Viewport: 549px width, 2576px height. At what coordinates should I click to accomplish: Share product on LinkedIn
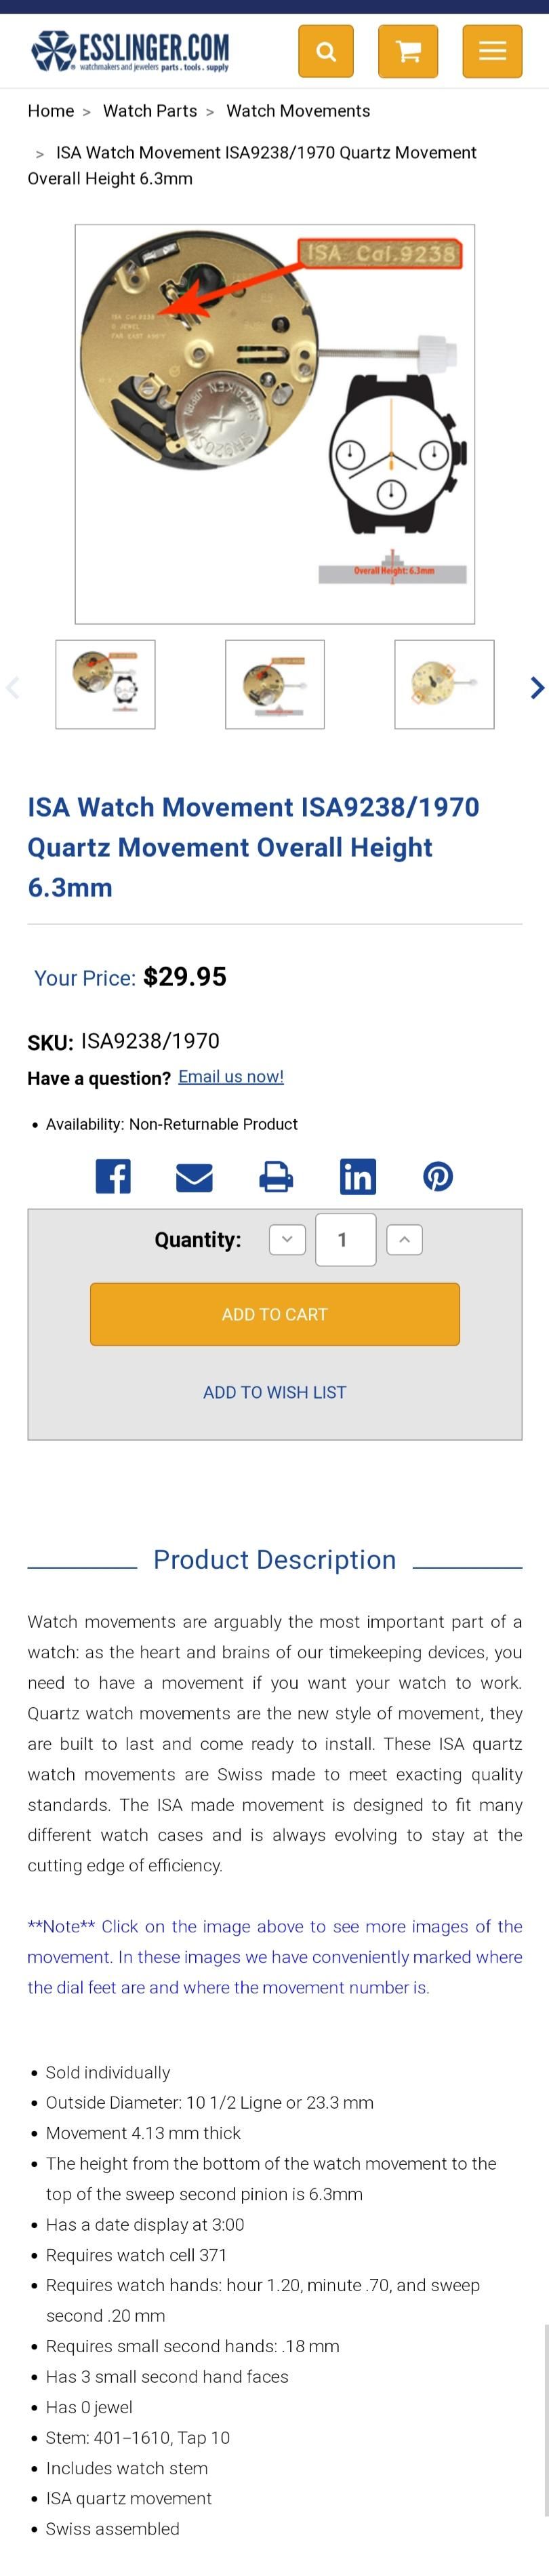coord(357,1176)
